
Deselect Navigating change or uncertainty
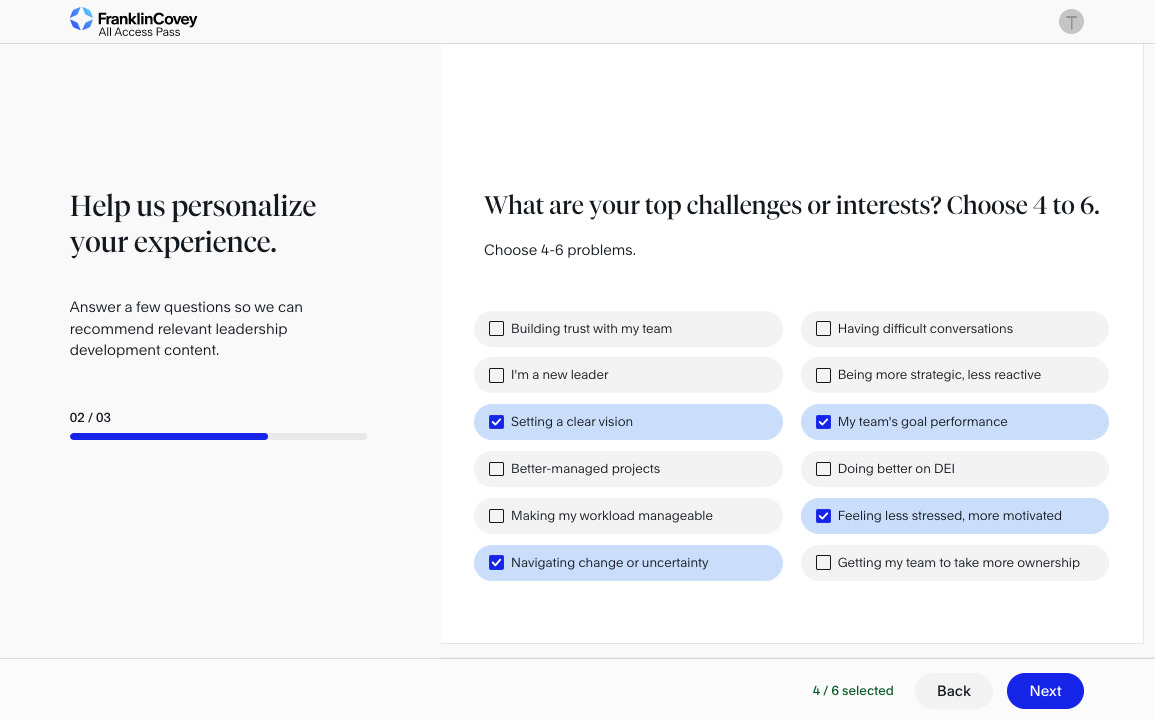pos(496,563)
